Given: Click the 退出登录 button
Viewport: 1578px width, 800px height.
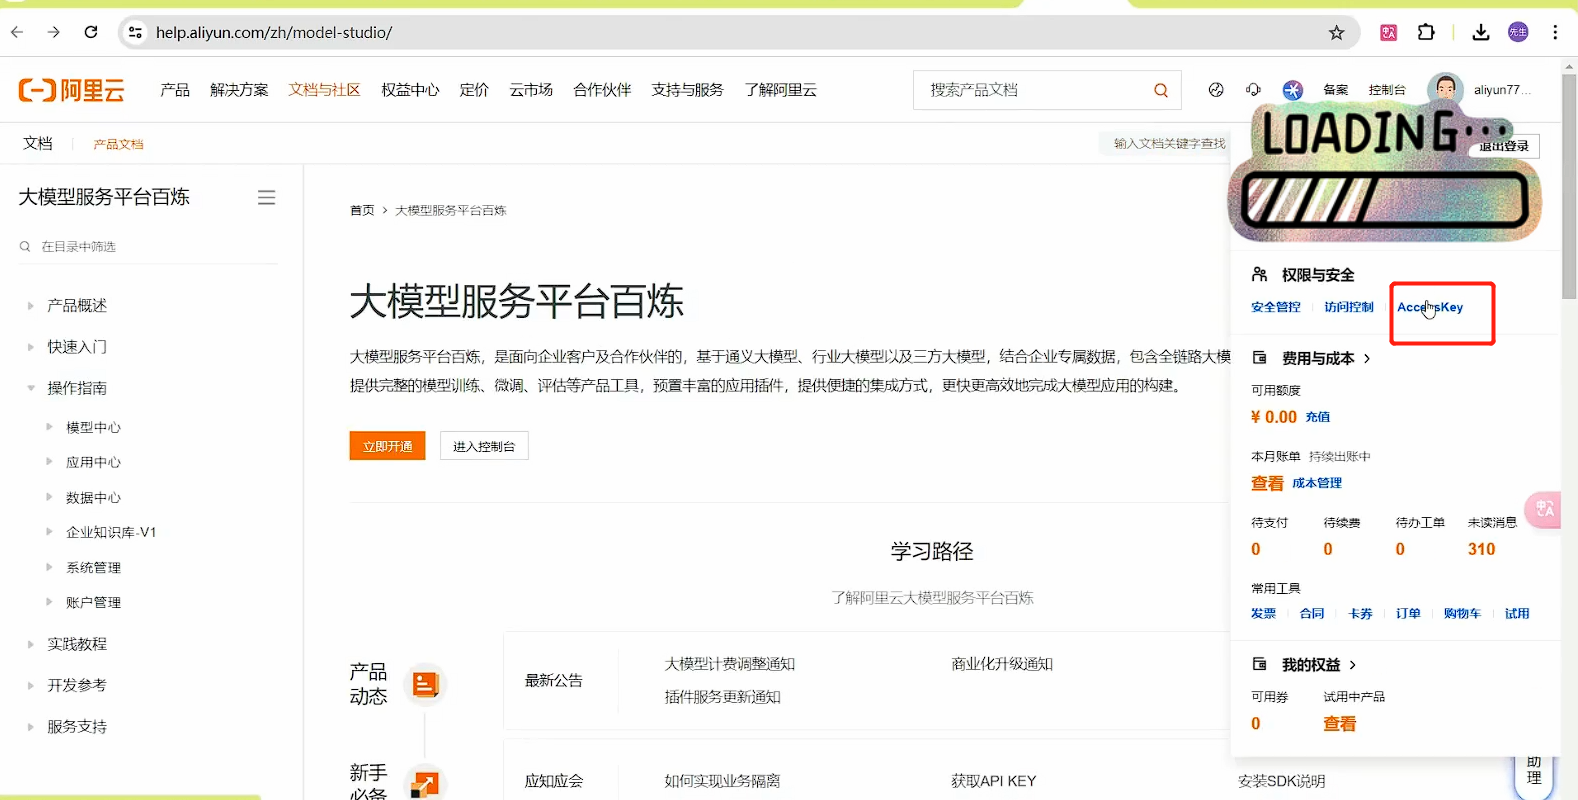Looking at the screenshot, I should coord(1505,146).
